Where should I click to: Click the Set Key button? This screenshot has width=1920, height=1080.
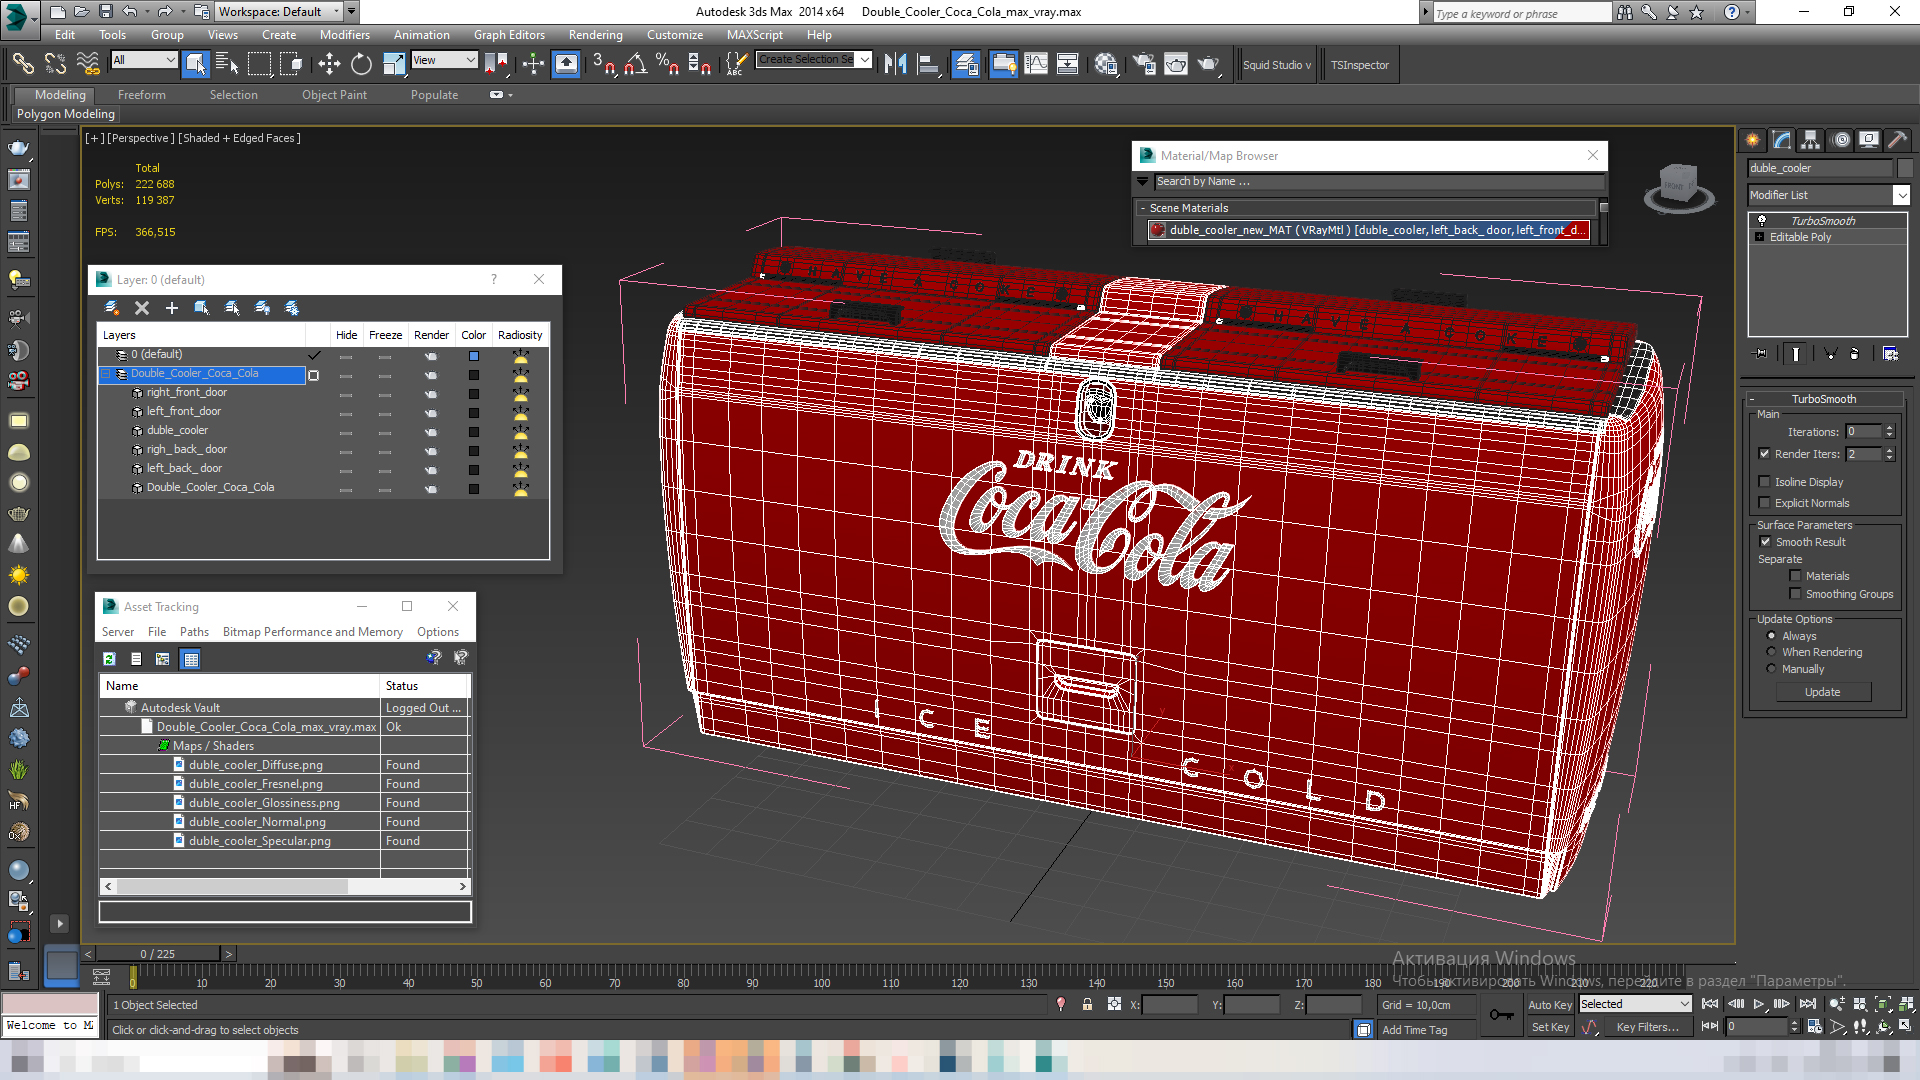click(x=1549, y=1027)
